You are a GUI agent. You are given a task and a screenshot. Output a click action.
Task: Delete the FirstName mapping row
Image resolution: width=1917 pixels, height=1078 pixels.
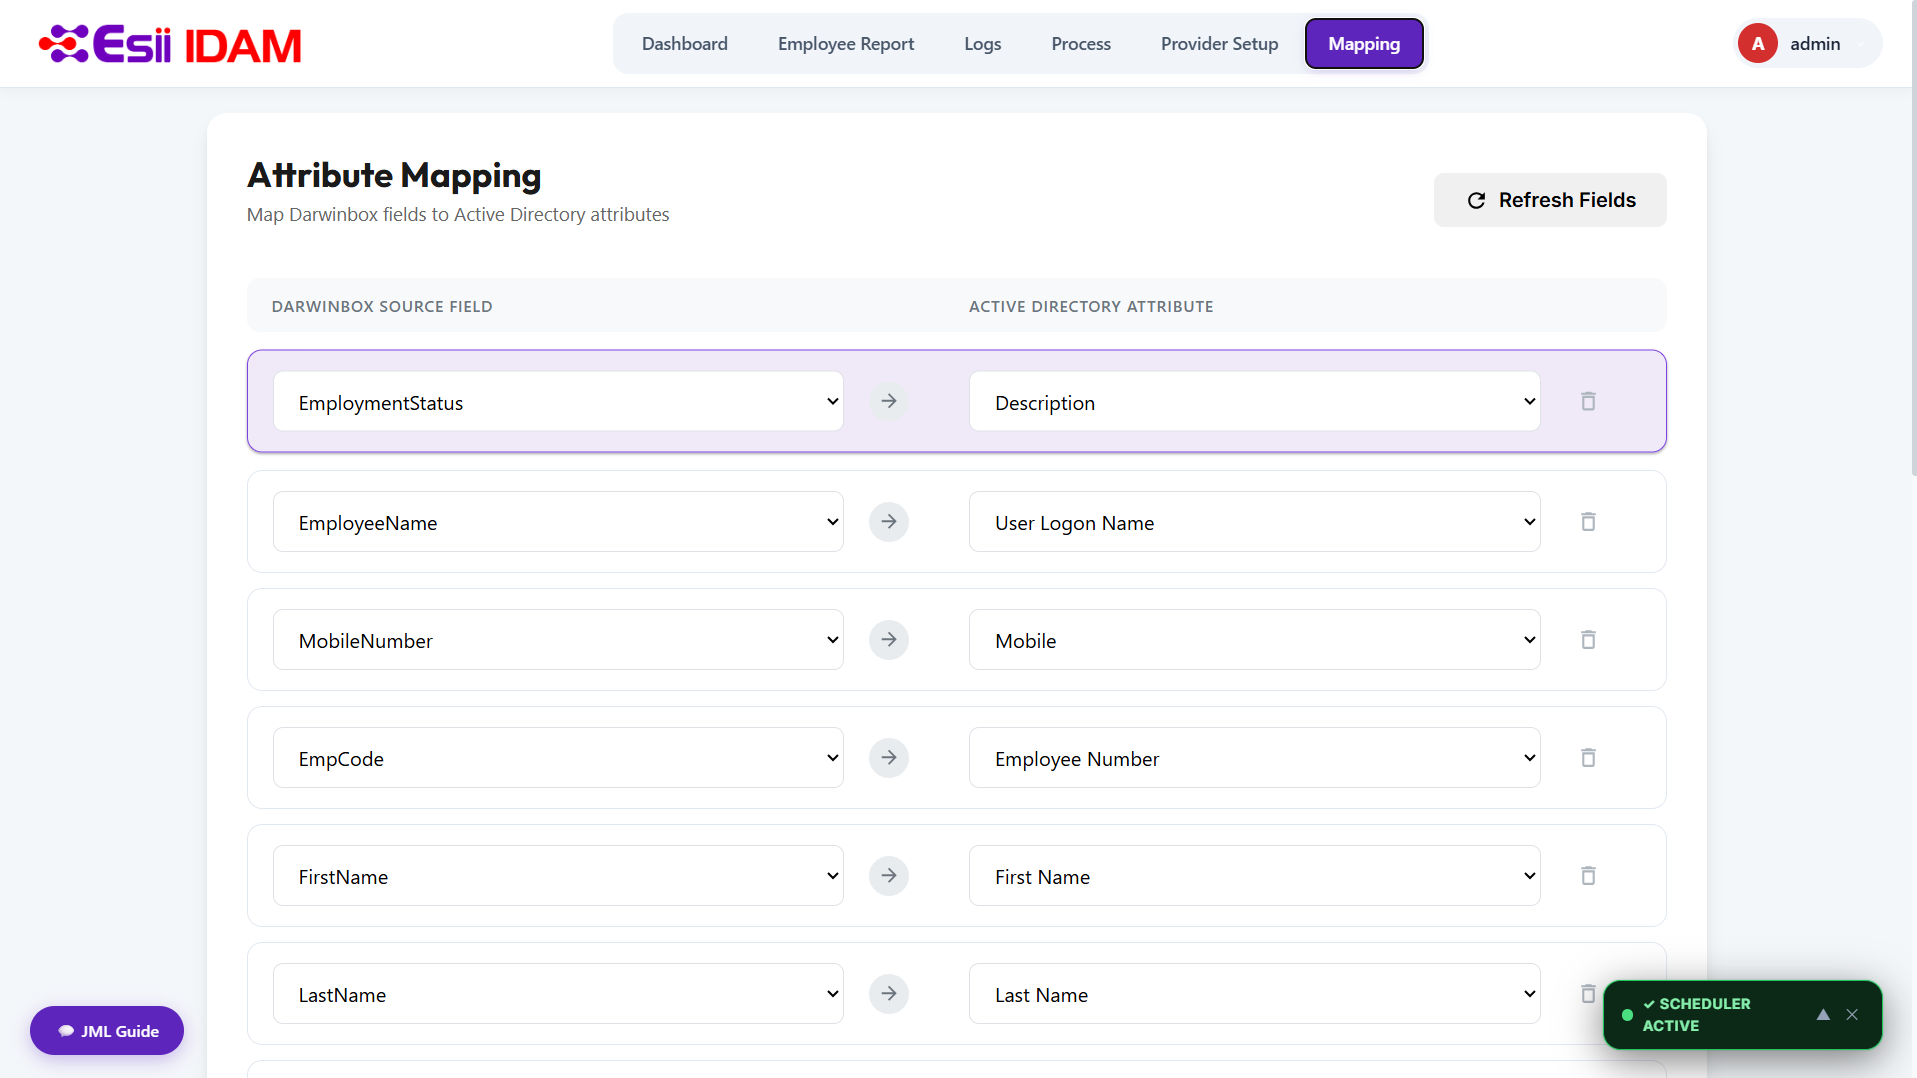click(x=1588, y=876)
